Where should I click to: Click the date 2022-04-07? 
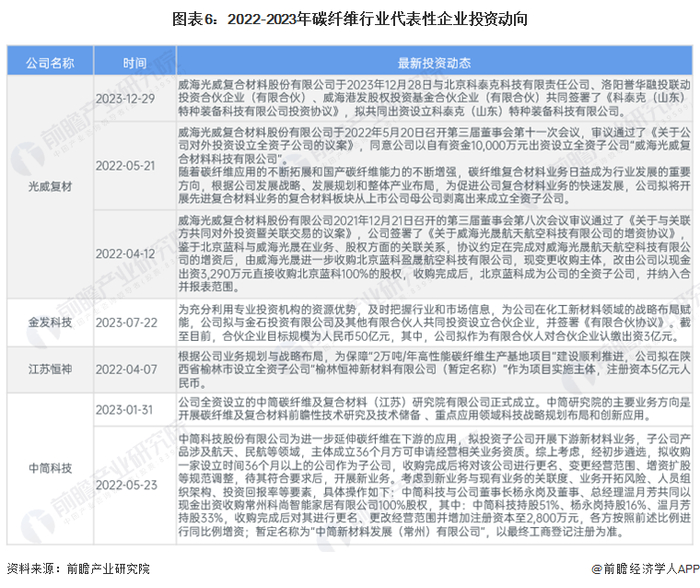(126, 369)
